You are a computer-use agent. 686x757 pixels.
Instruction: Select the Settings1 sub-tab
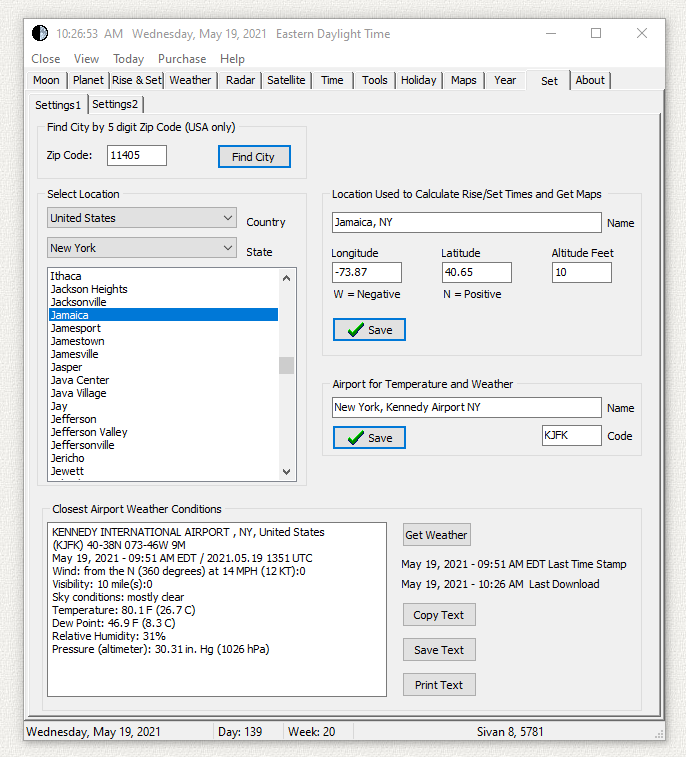58,105
